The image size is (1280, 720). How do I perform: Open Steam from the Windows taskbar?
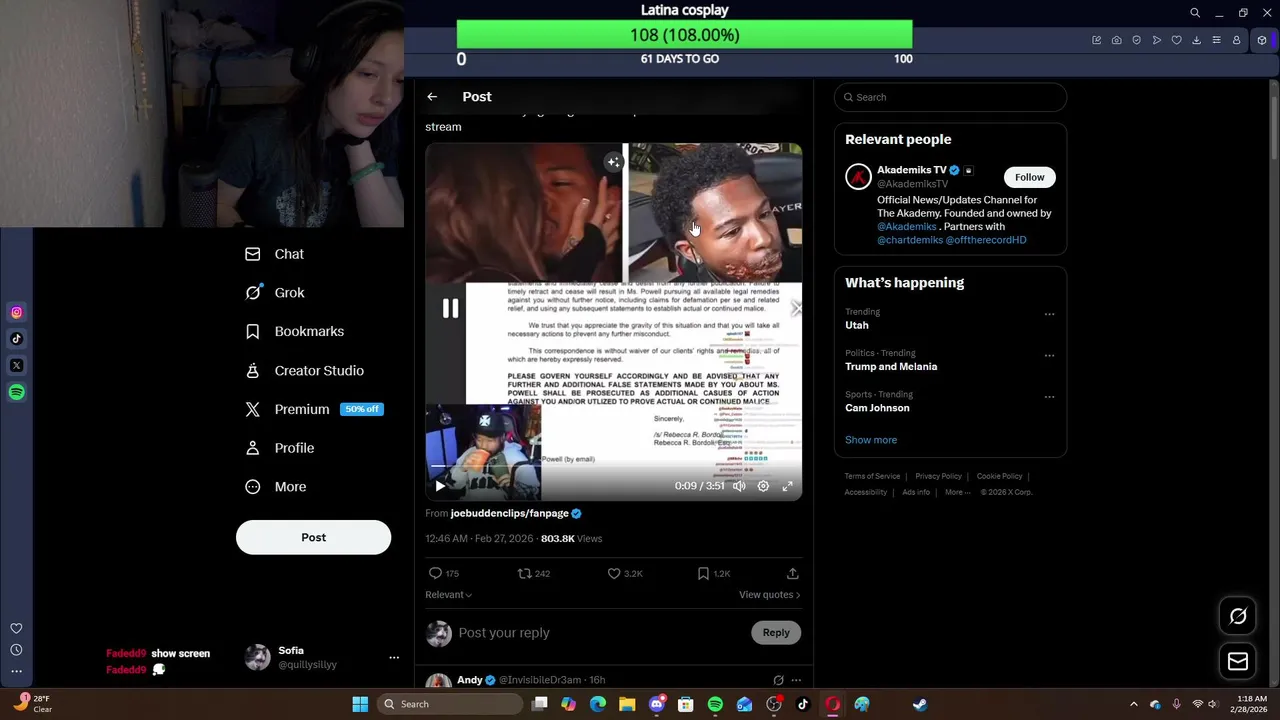click(920, 704)
